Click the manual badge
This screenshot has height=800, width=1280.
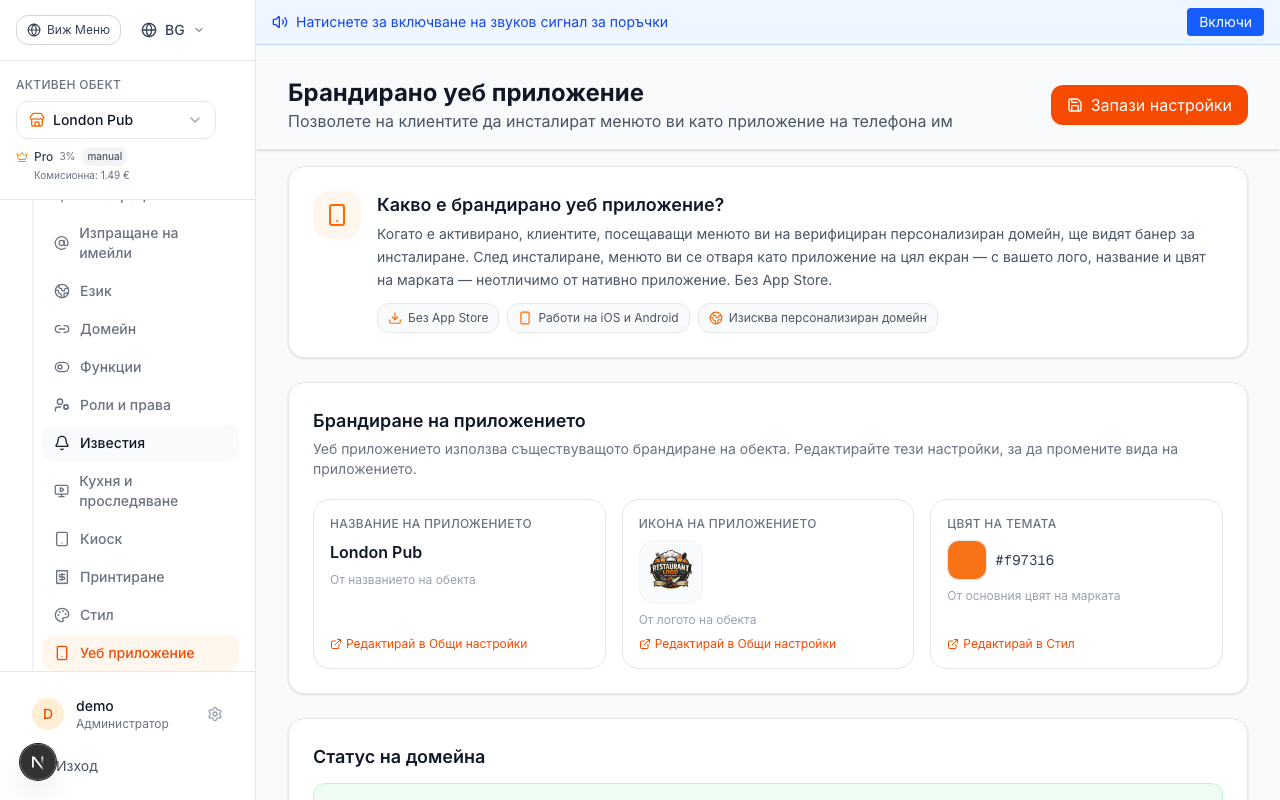coord(104,157)
